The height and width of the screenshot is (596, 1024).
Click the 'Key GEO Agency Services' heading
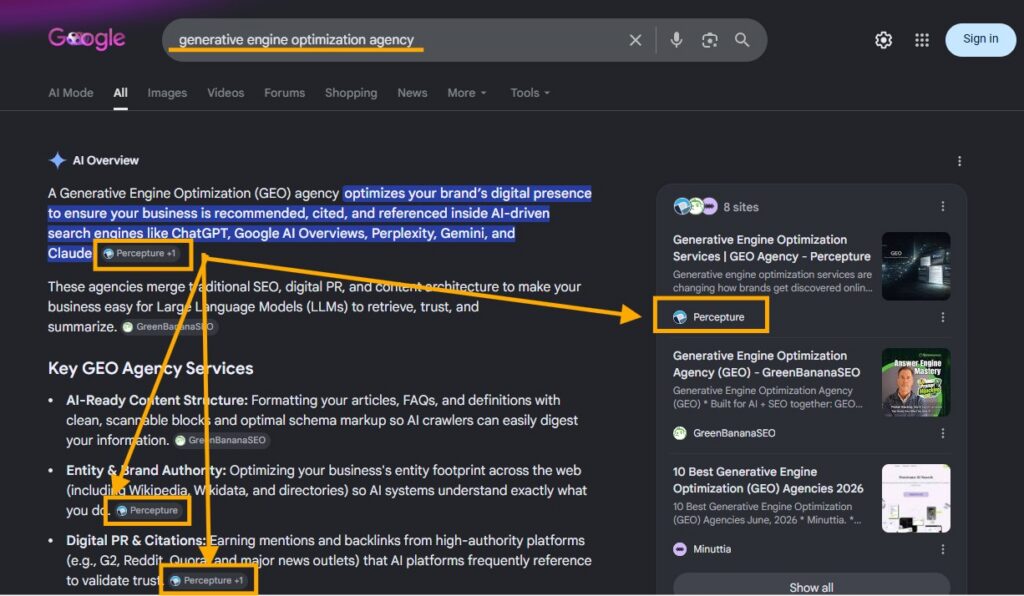click(150, 368)
